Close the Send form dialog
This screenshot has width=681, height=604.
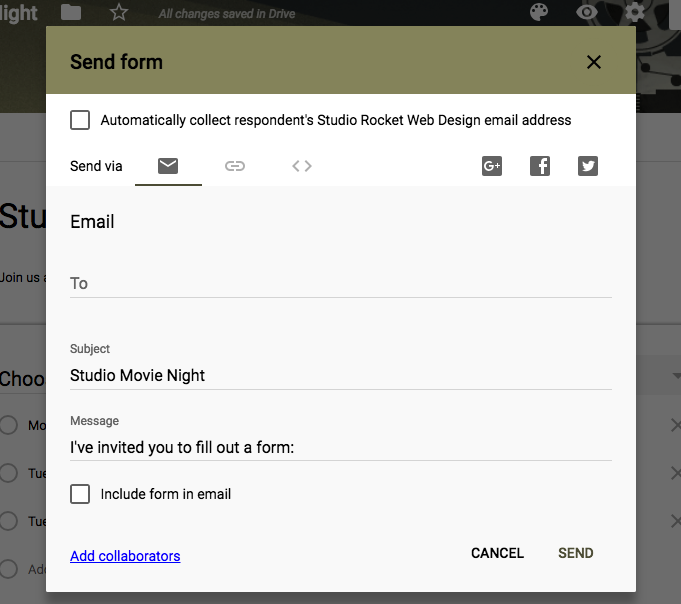594,62
